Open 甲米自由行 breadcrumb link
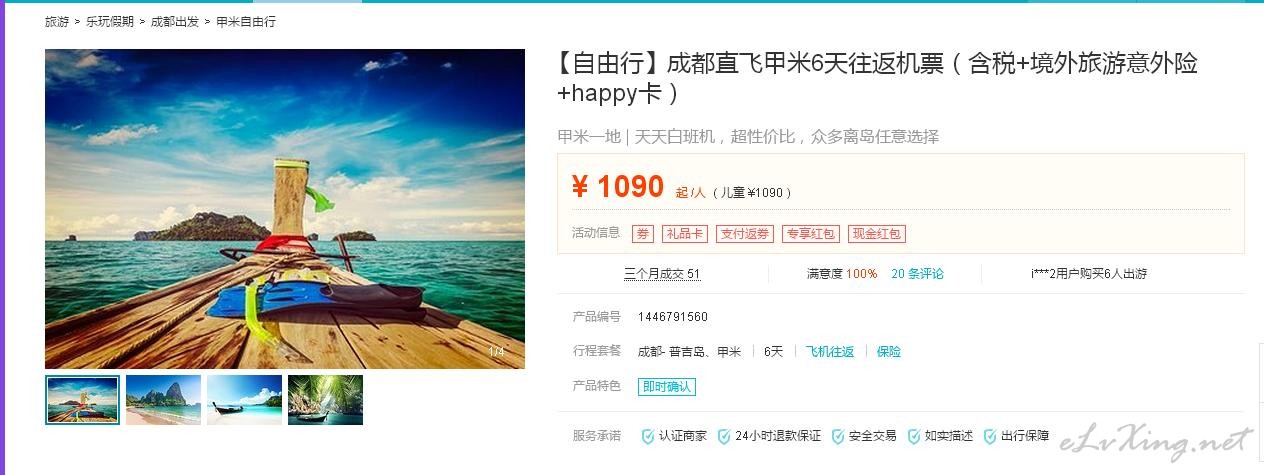This screenshot has width=1264, height=475. (x=246, y=21)
